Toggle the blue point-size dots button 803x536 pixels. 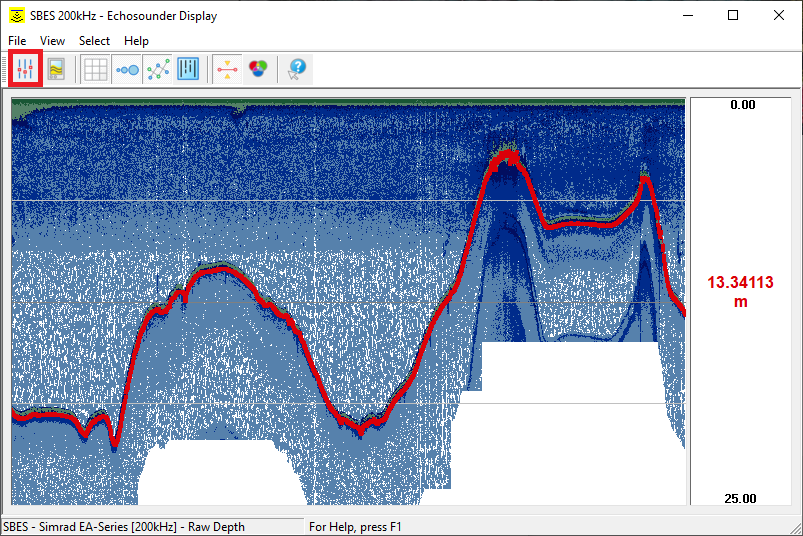[x=127, y=70]
